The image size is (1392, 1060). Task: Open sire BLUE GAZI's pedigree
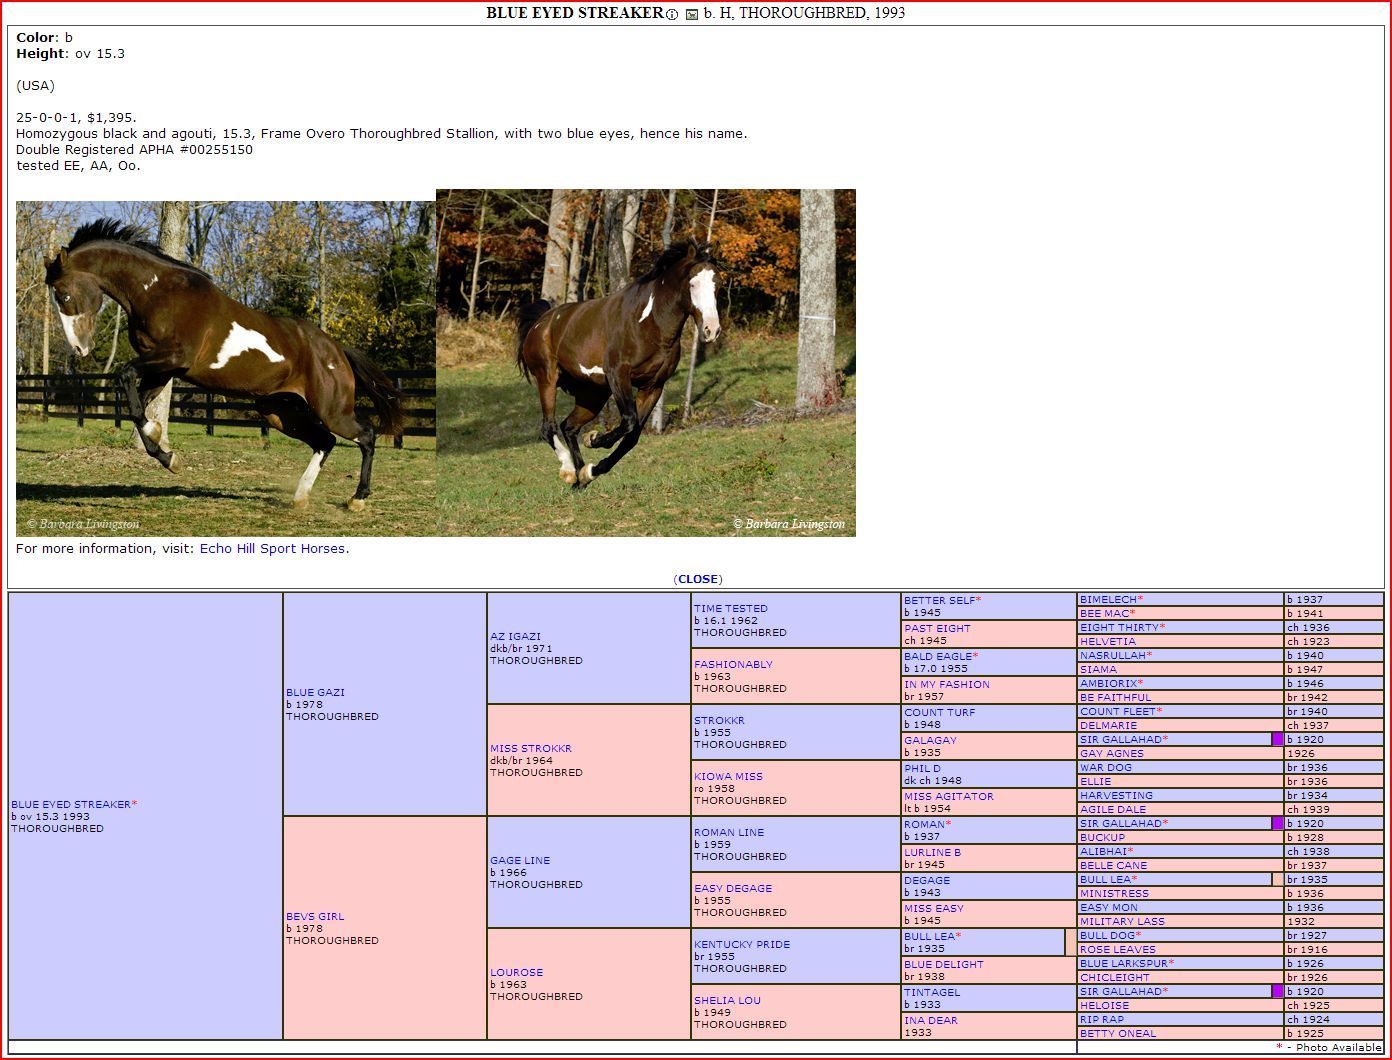coord(315,692)
